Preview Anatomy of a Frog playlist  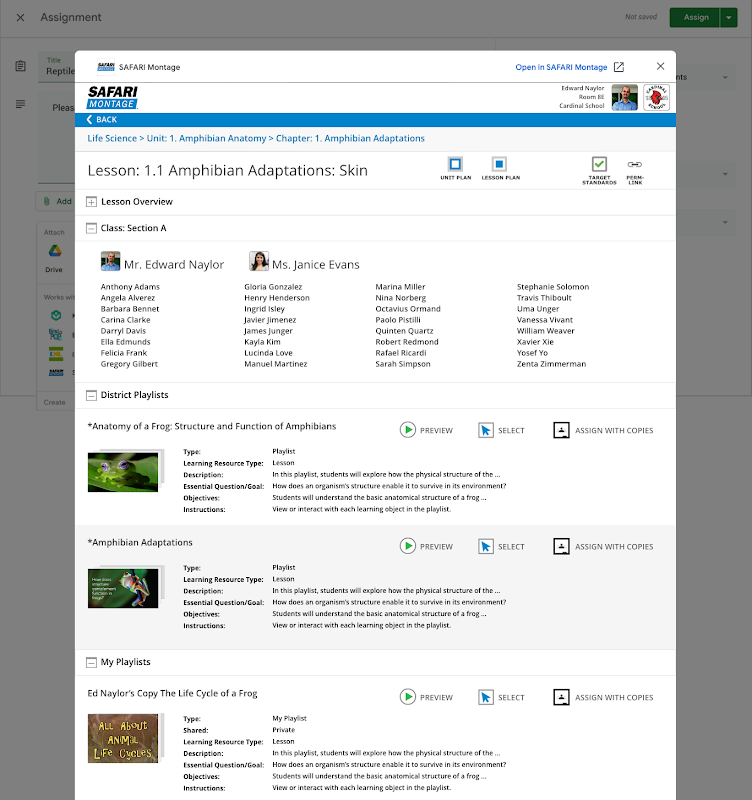click(426, 430)
